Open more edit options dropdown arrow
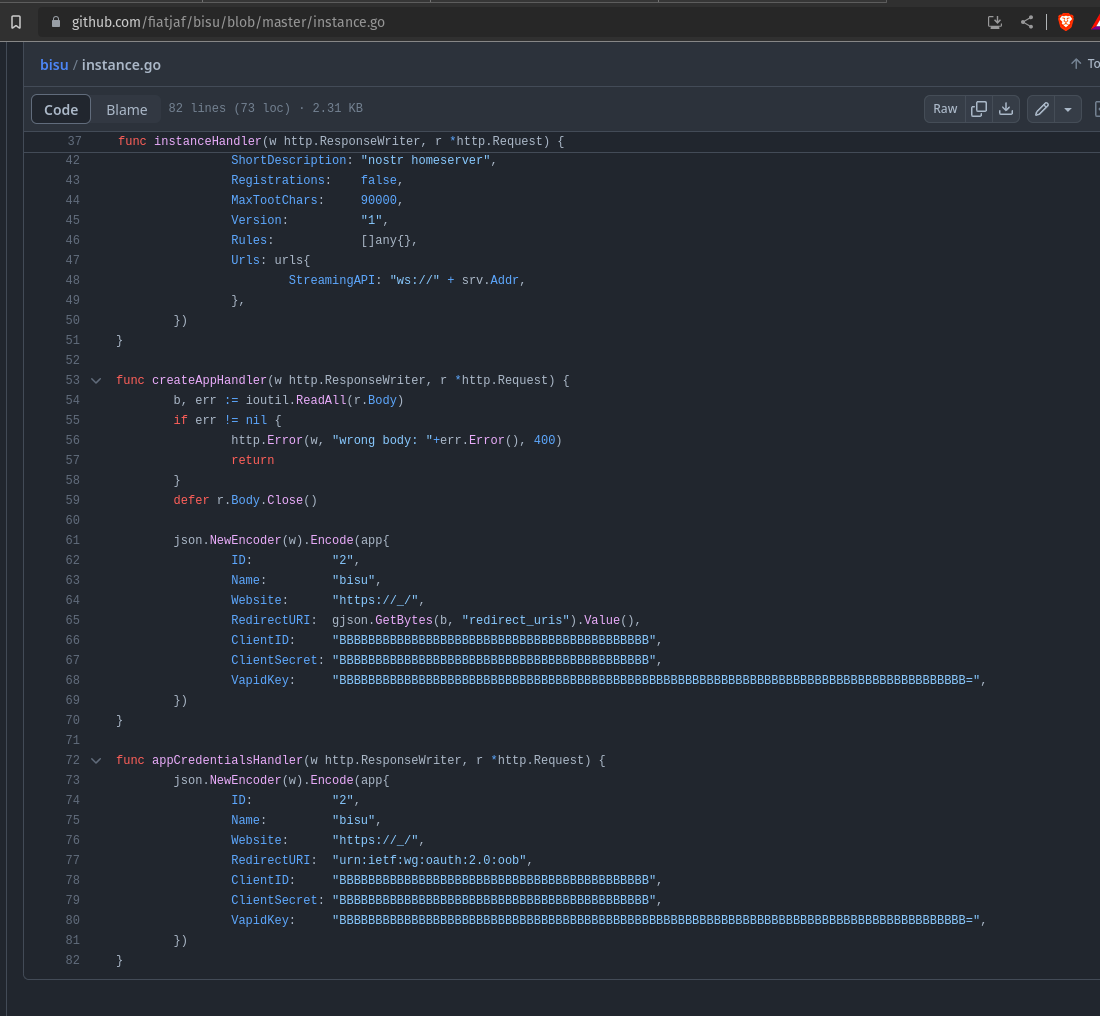This screenshot has height=1016, width=1100. pos(1068,109)
